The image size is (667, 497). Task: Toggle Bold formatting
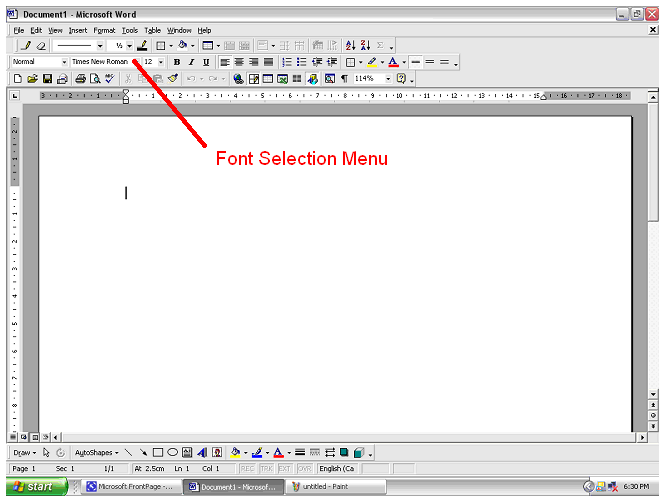(176, 62)
